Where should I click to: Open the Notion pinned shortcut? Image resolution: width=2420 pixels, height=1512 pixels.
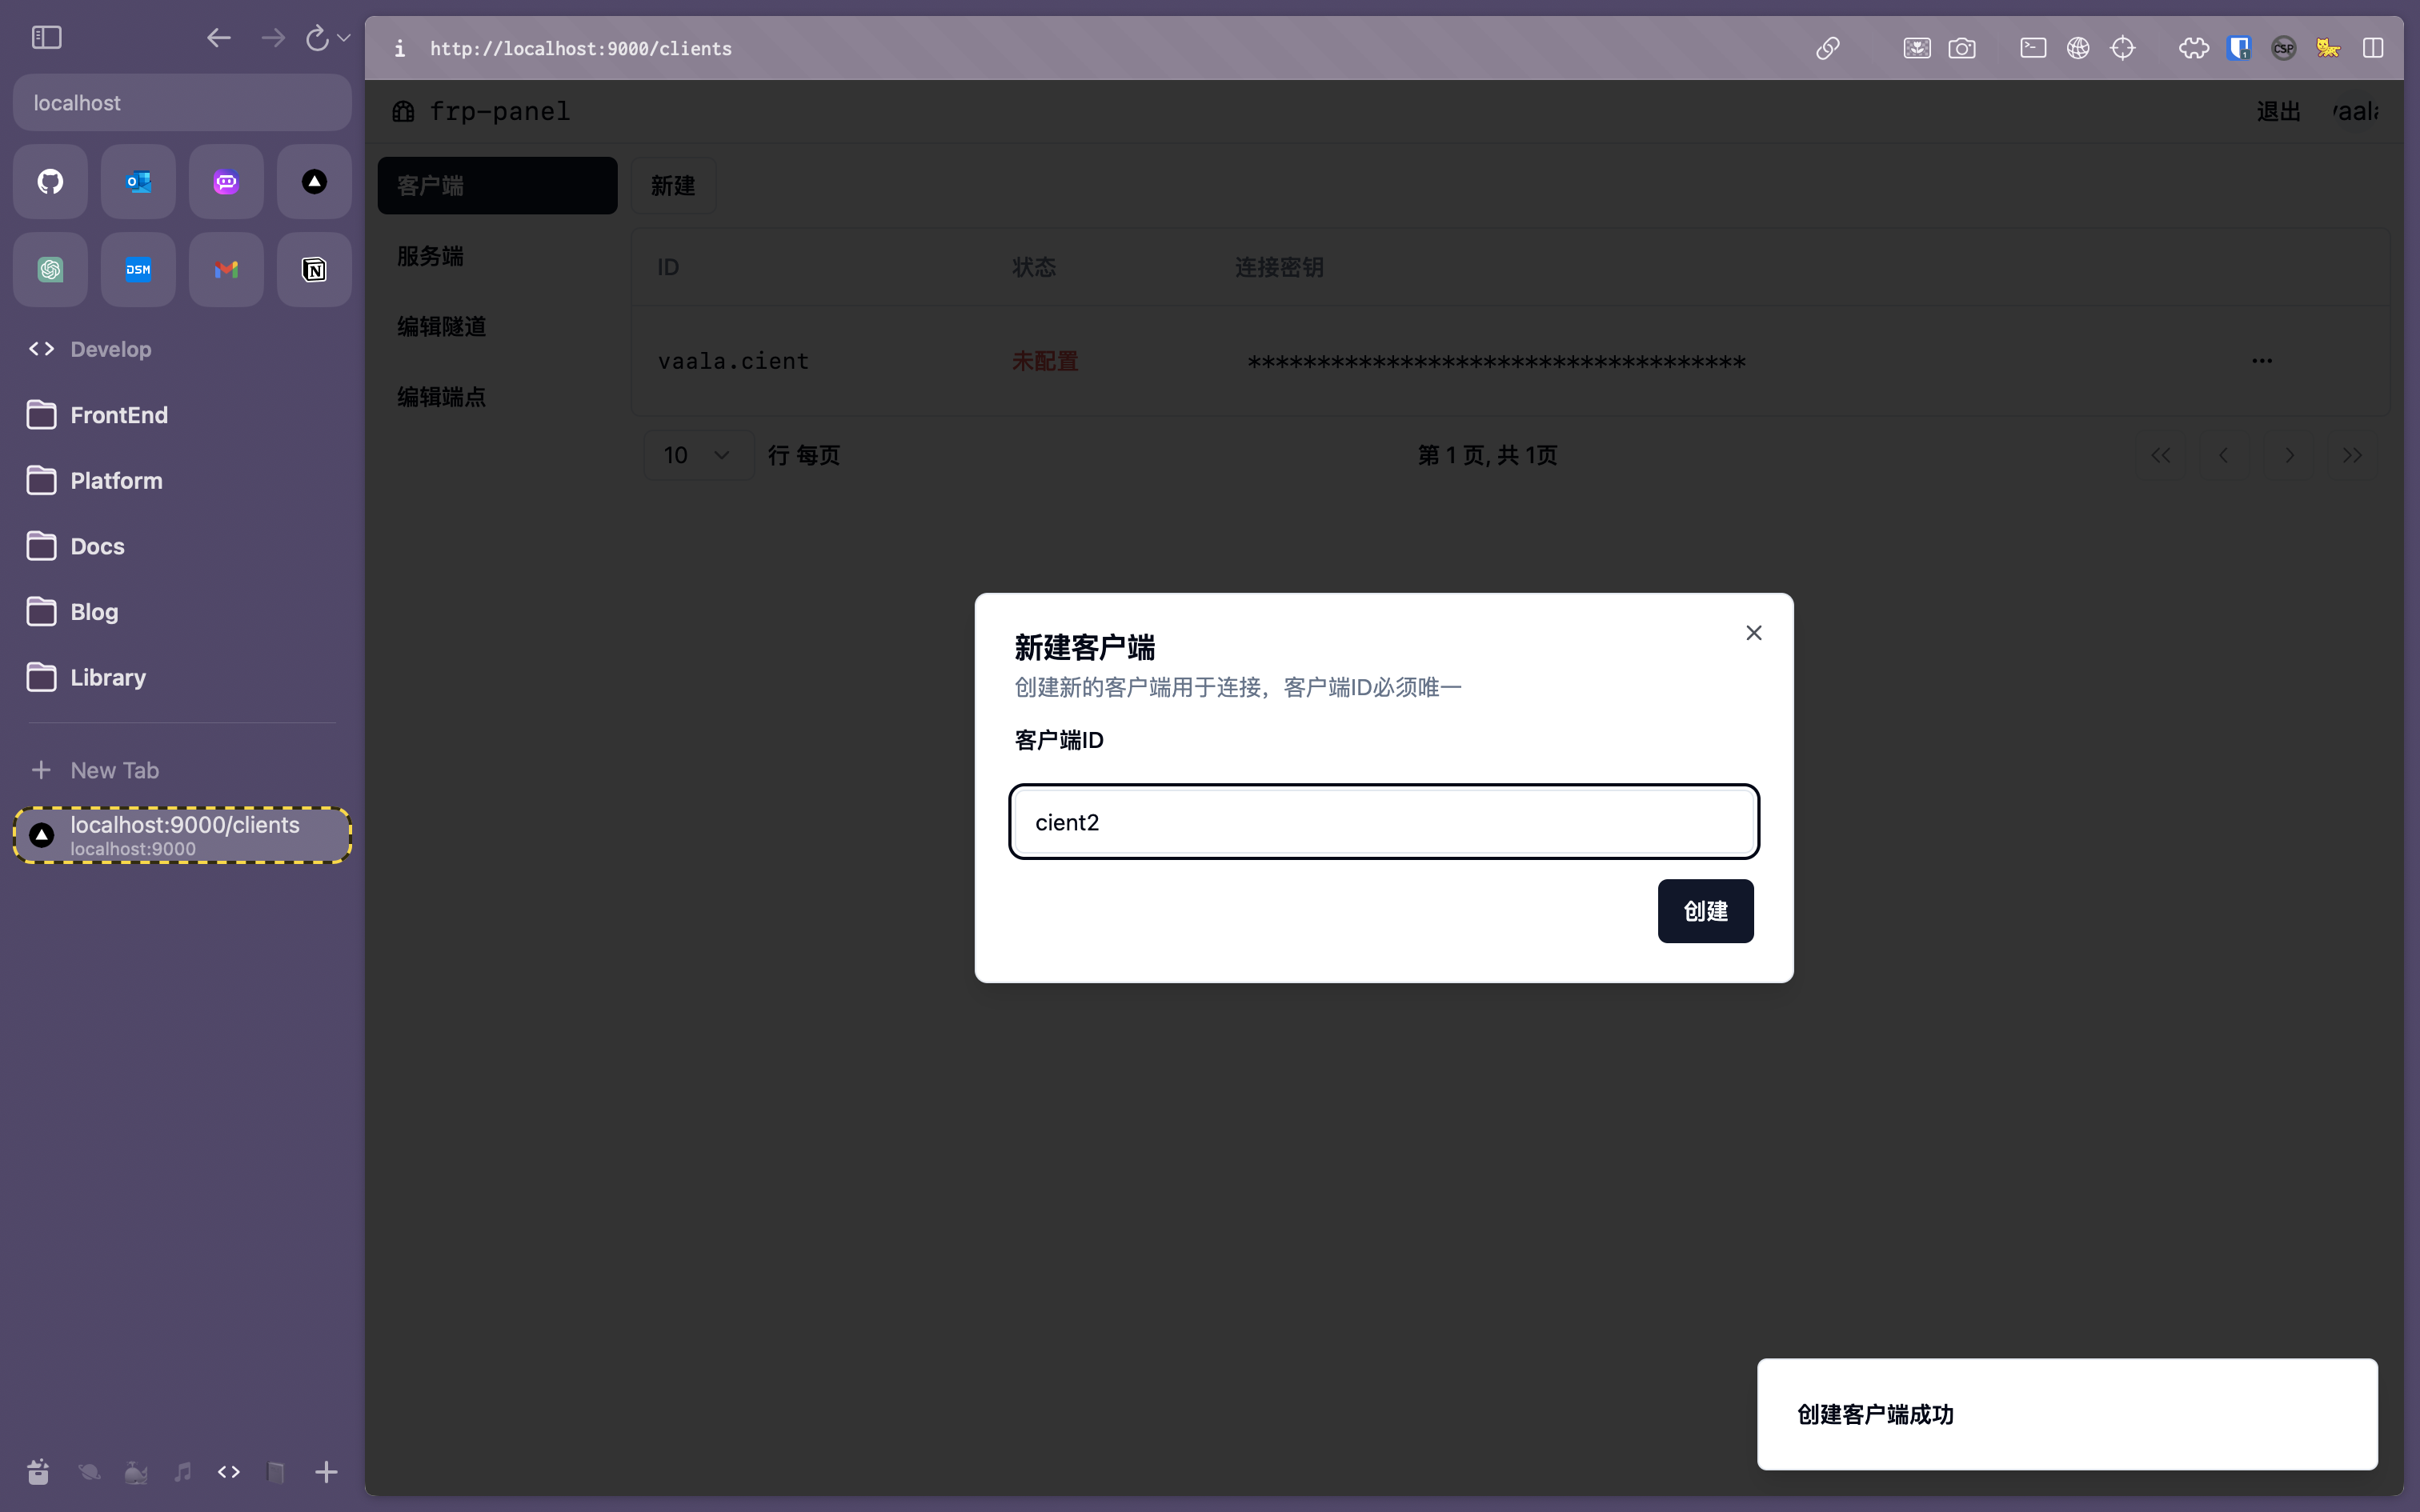tap(314, 270)
